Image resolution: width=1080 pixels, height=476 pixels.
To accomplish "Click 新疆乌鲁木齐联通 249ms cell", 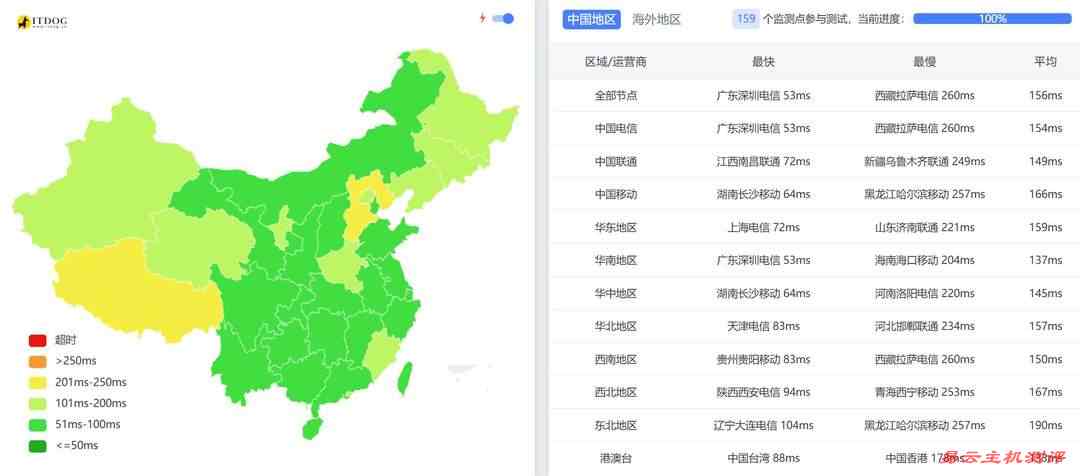I will coord(924,161).
